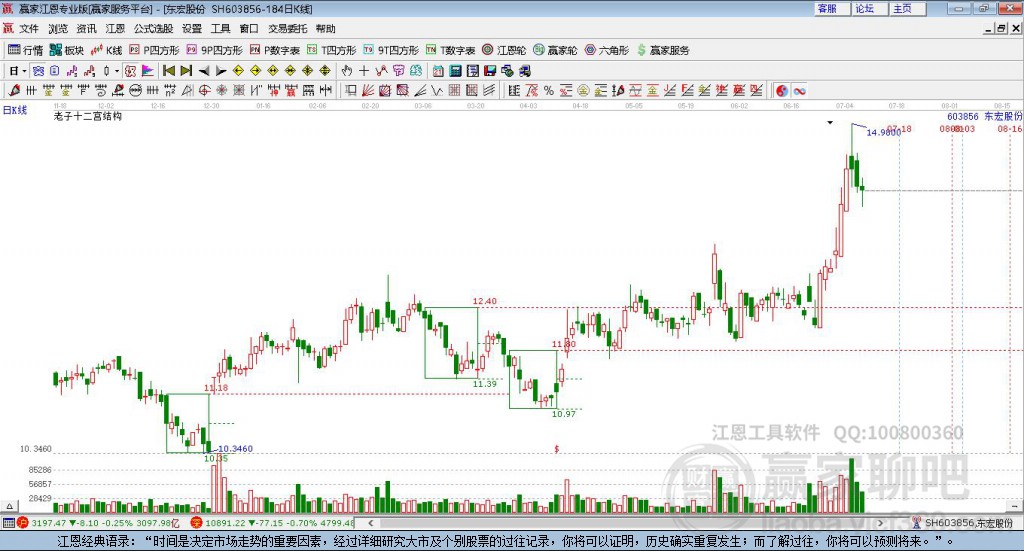This screenshot has width=1024, height=551.
Task: Open the P数字表 number table
Action: click(274, 50)
